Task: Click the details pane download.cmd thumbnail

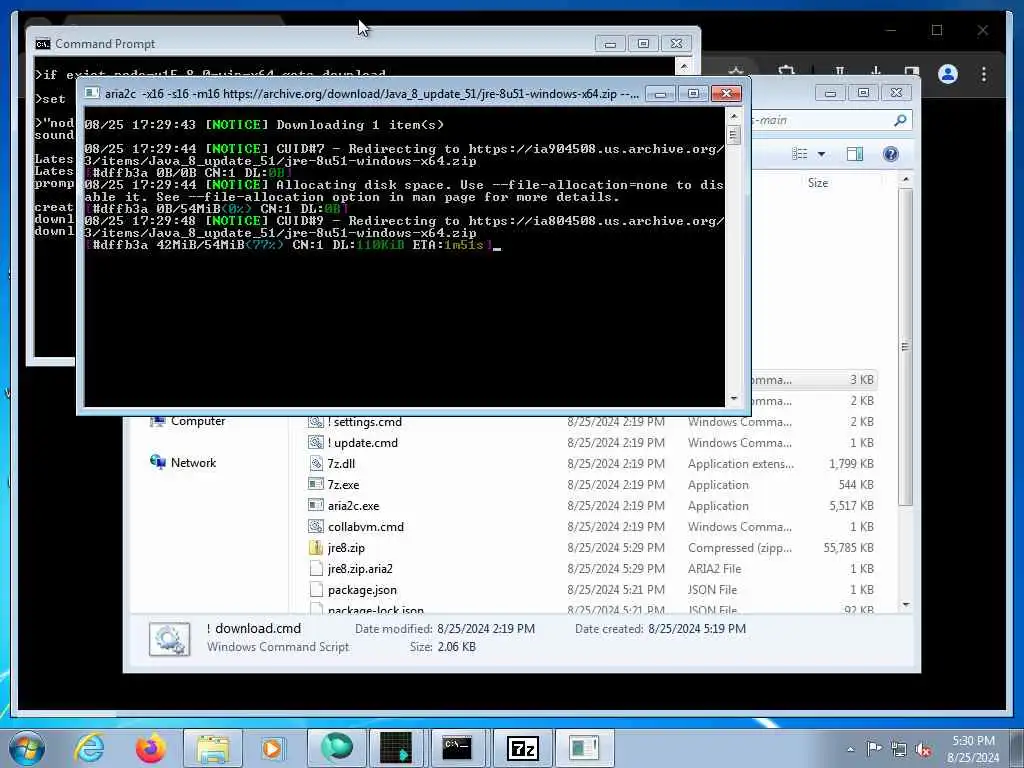Action: pyautogui.click(x=169, y=639)
